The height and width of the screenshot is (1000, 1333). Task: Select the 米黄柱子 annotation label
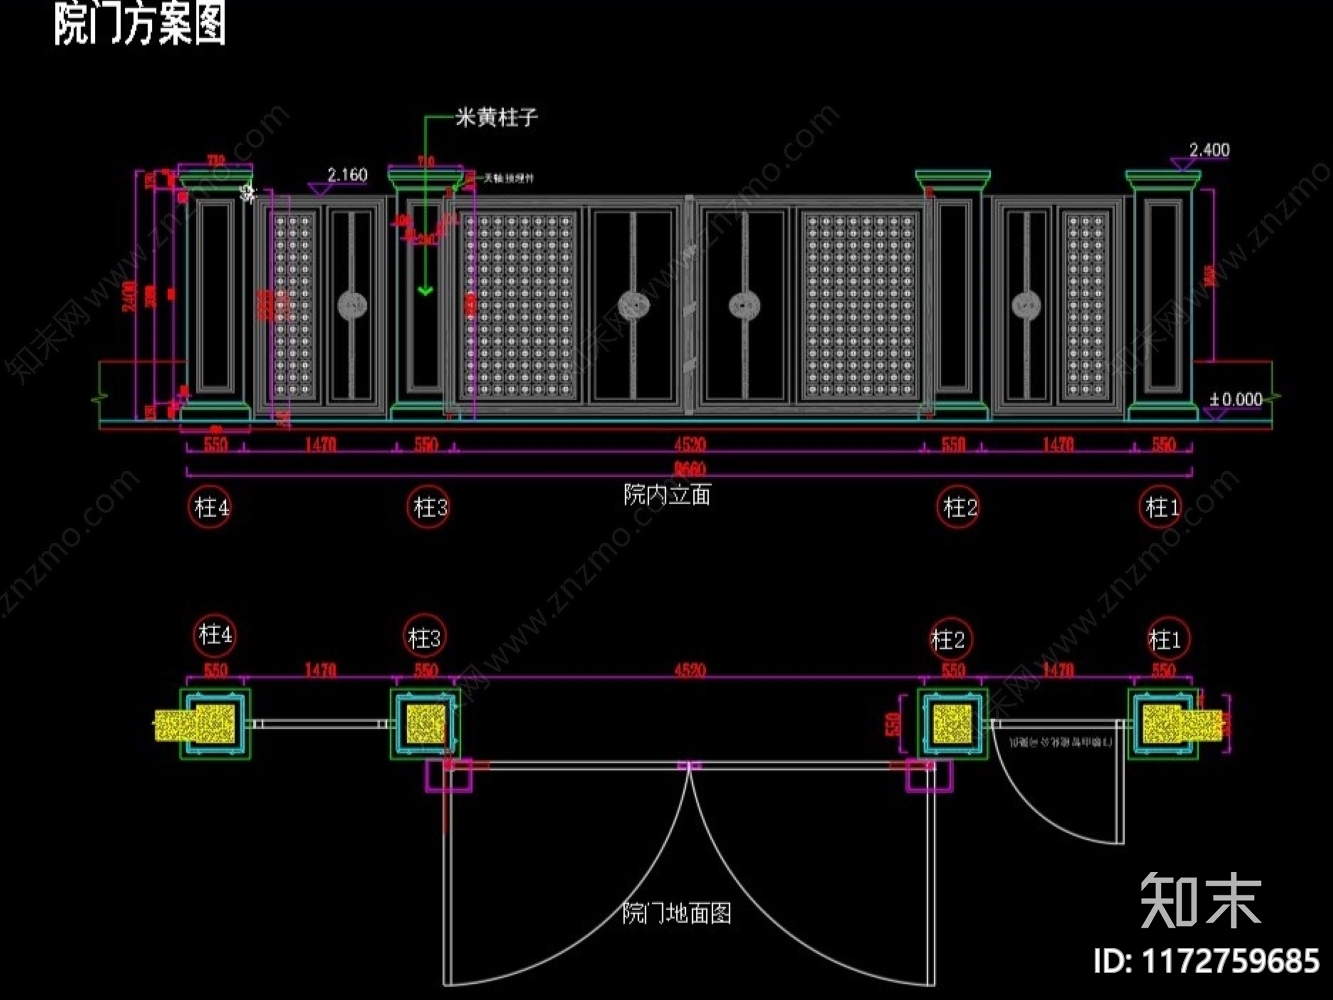[496, 117]
